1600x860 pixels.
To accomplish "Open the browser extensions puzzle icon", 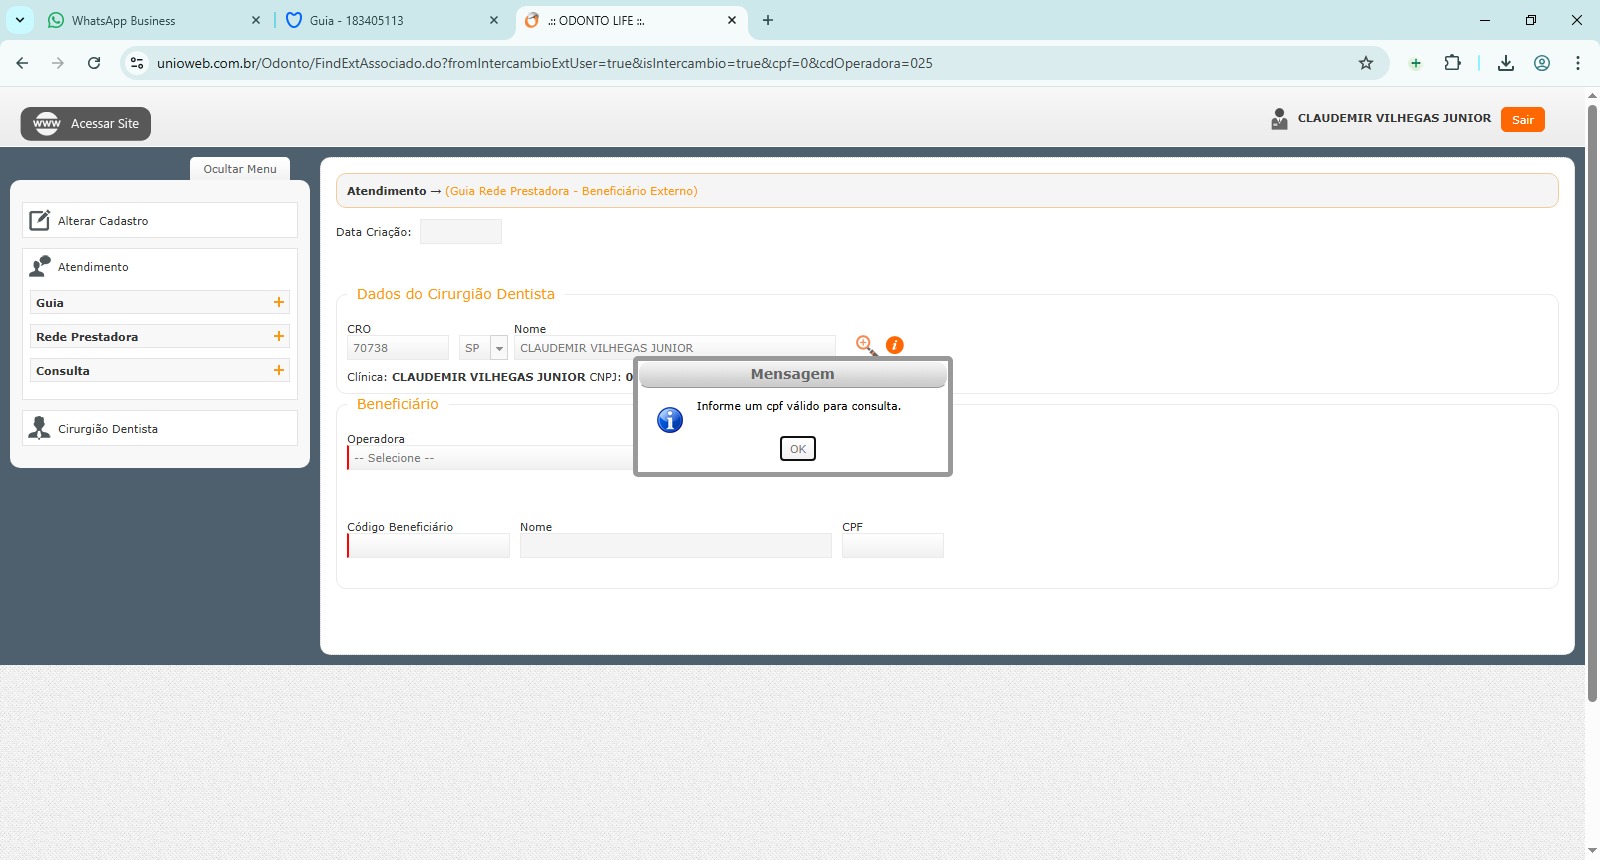I will pyautogui.click(x=1452, y=63).
